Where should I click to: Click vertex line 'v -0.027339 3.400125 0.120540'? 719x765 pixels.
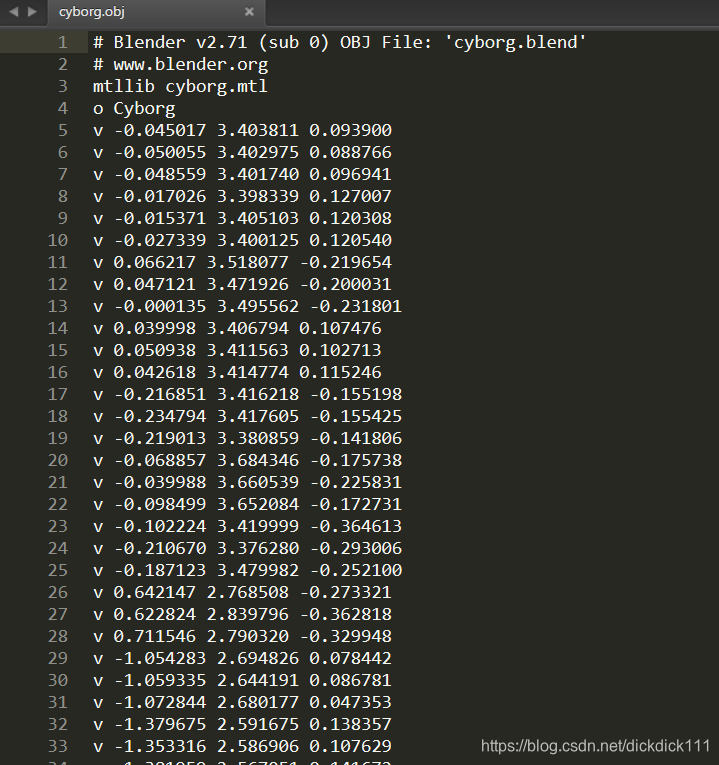click(242, 240)
